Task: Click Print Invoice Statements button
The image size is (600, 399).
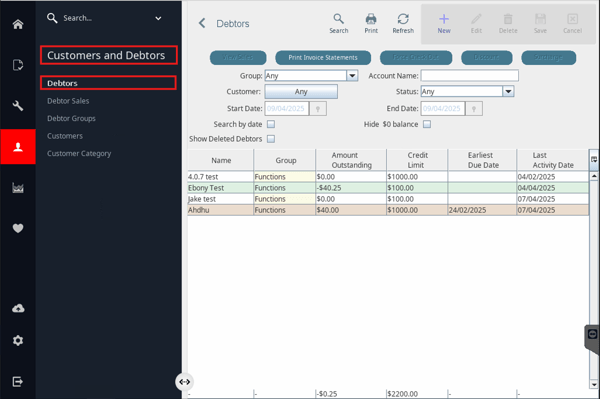Action: click(323, 58)
